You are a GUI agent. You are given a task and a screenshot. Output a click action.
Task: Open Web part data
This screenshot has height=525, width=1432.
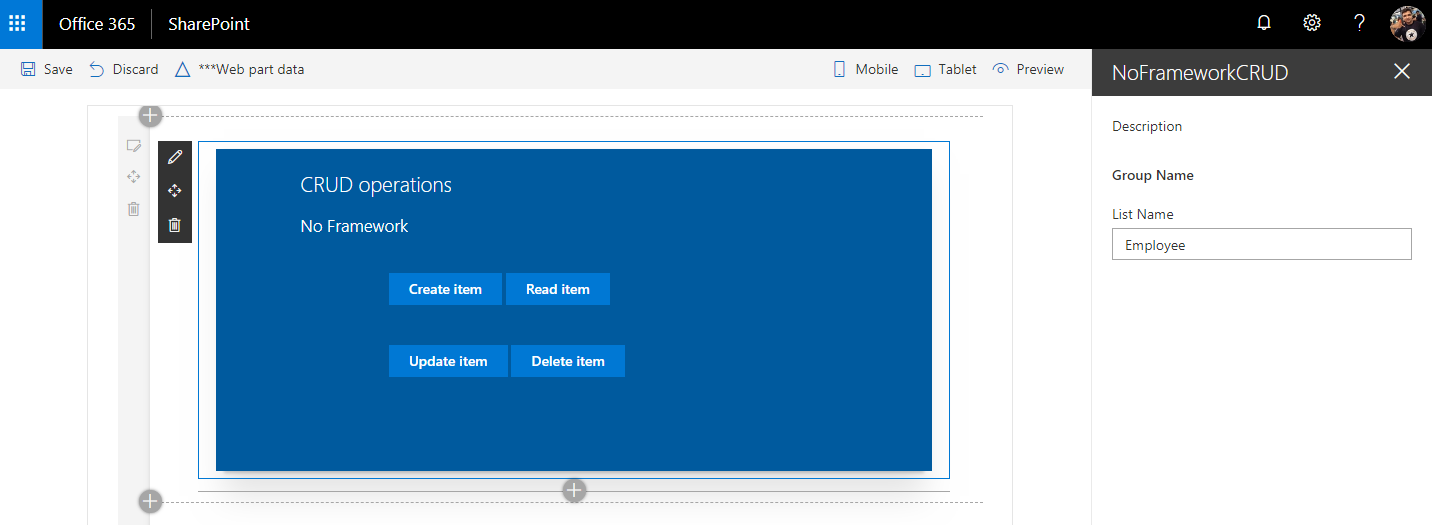click(x=239, y=69)
